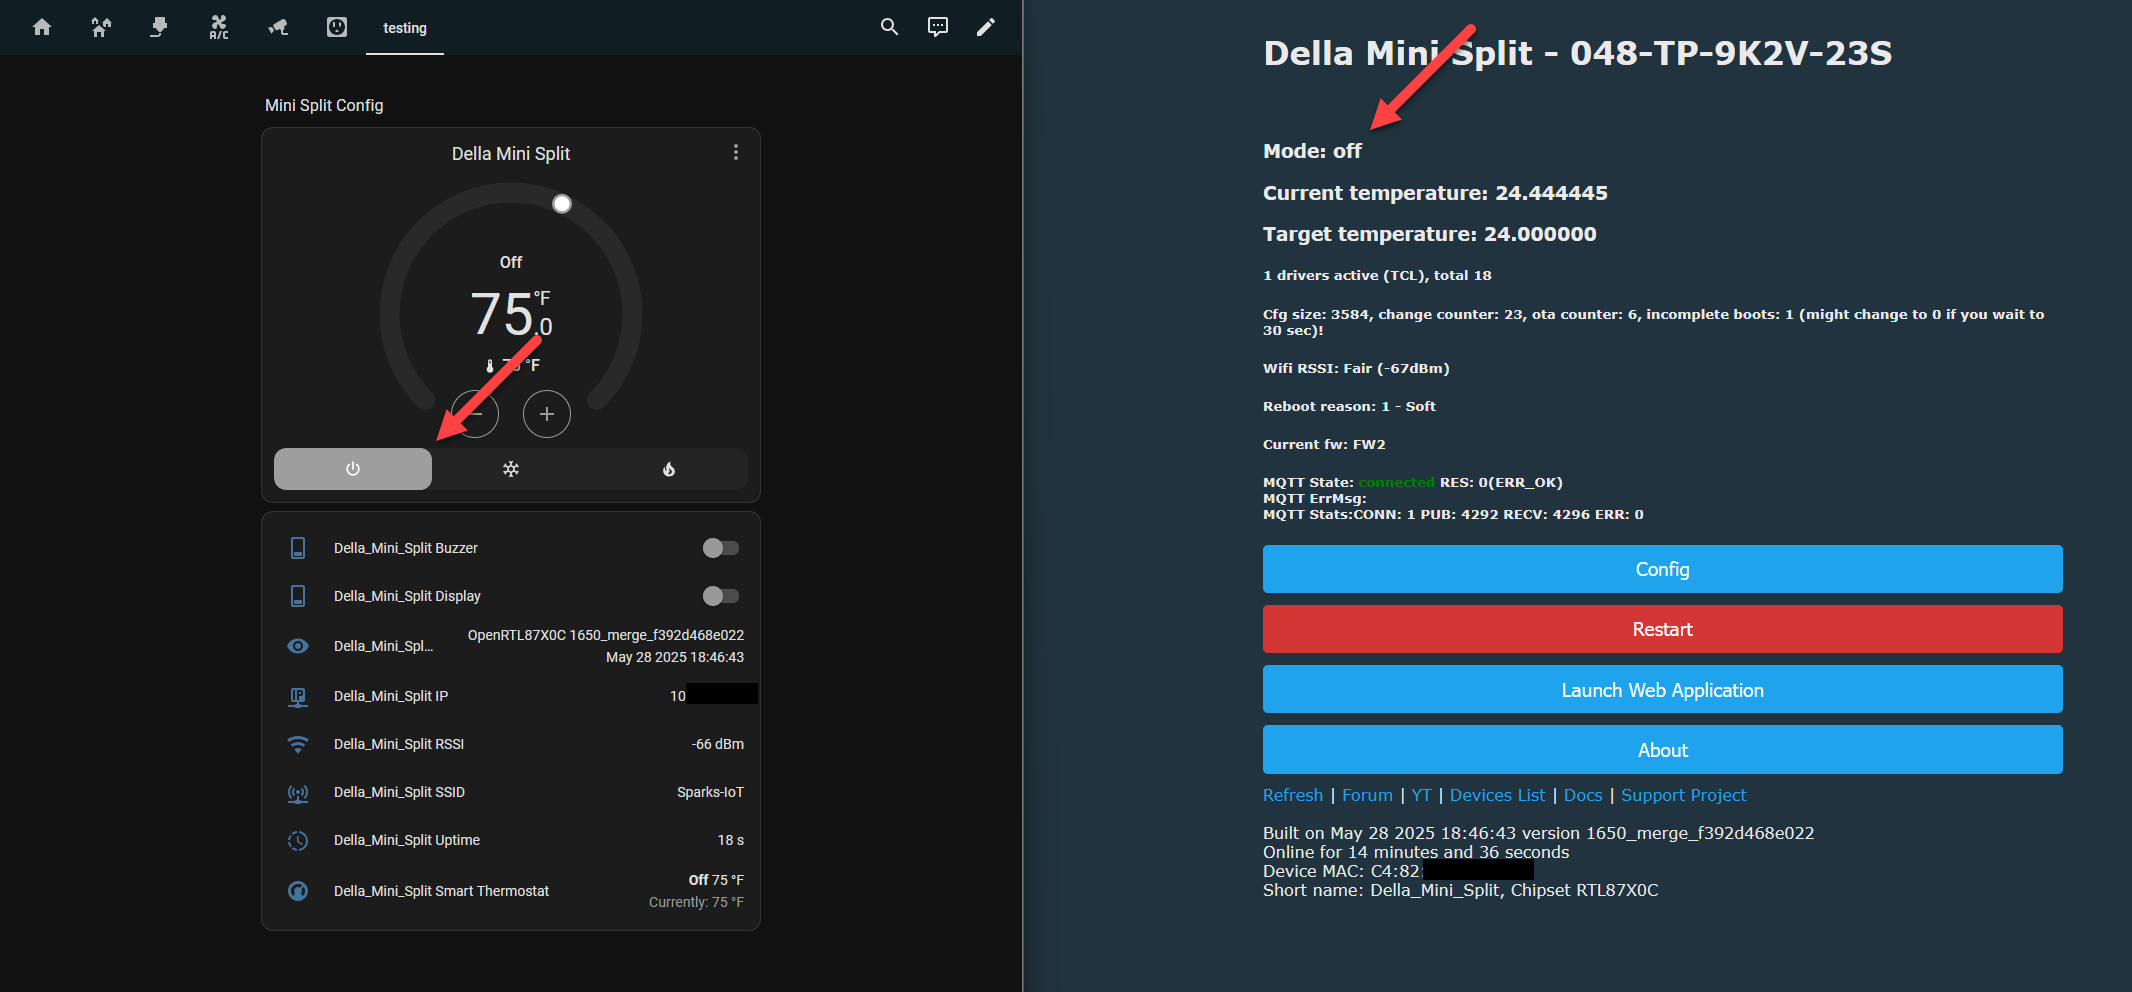
Task: Click the red Restart button
Action: click(1662, 629)
